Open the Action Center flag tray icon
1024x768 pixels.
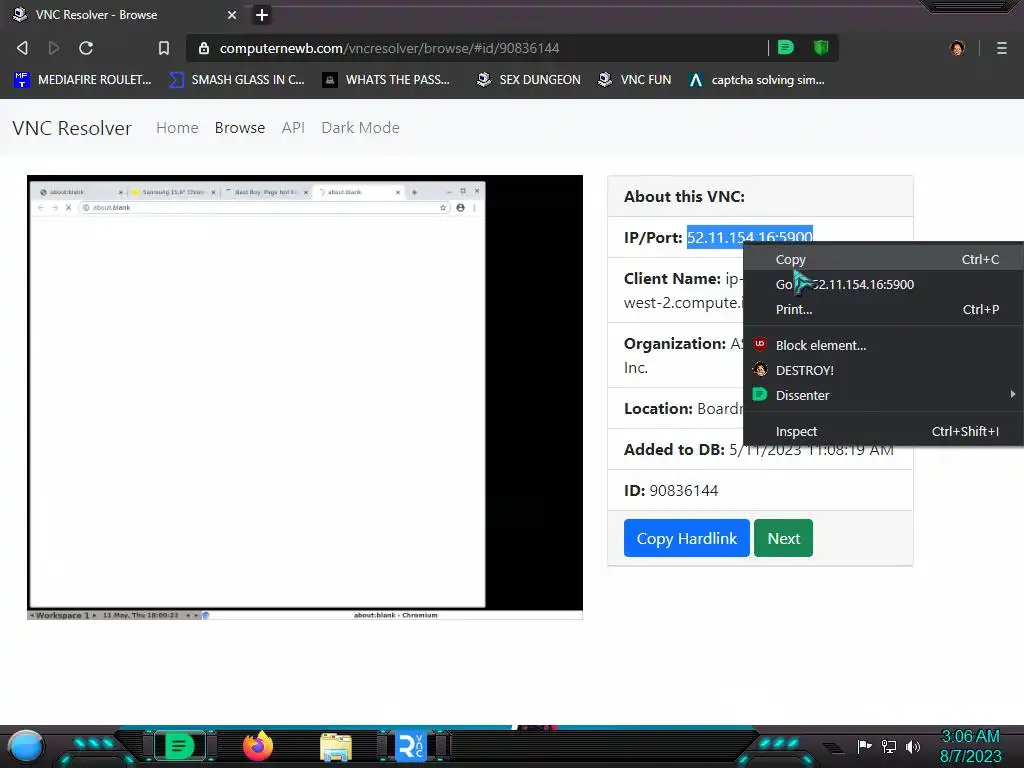click(864, 746)
